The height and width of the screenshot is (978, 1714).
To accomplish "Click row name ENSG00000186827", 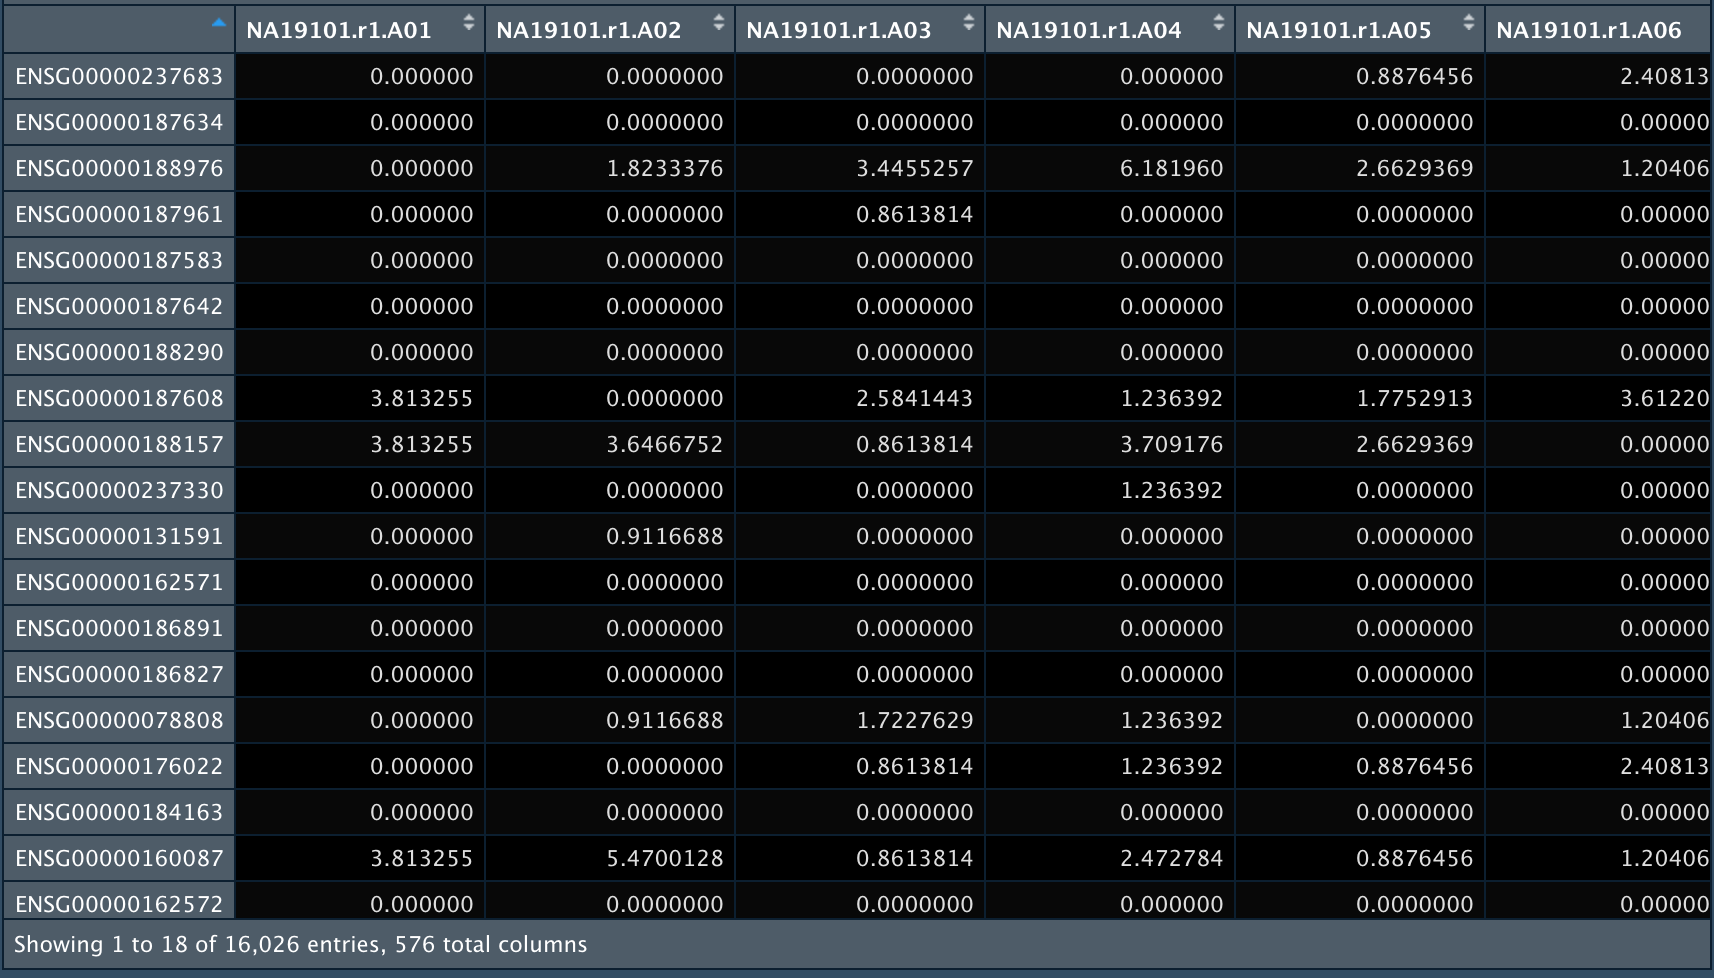I will click(119, 674).
